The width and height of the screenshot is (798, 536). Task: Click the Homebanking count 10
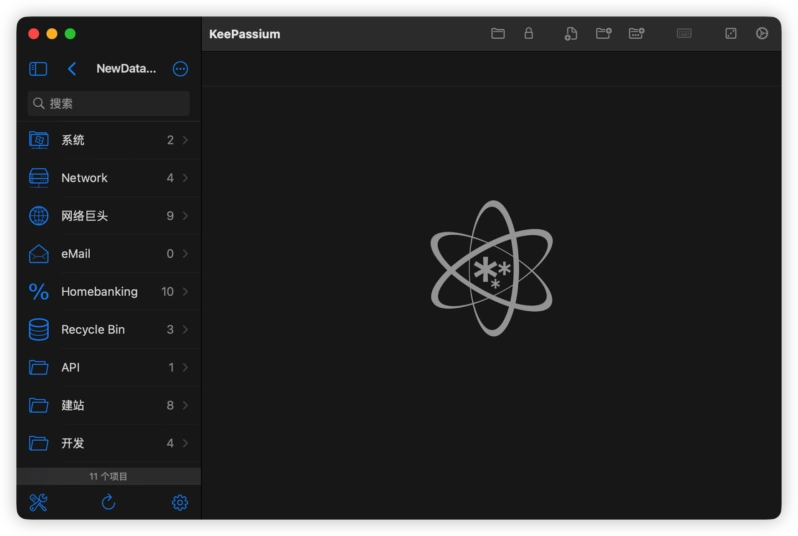pyautogui.click(x=167, y=292)
